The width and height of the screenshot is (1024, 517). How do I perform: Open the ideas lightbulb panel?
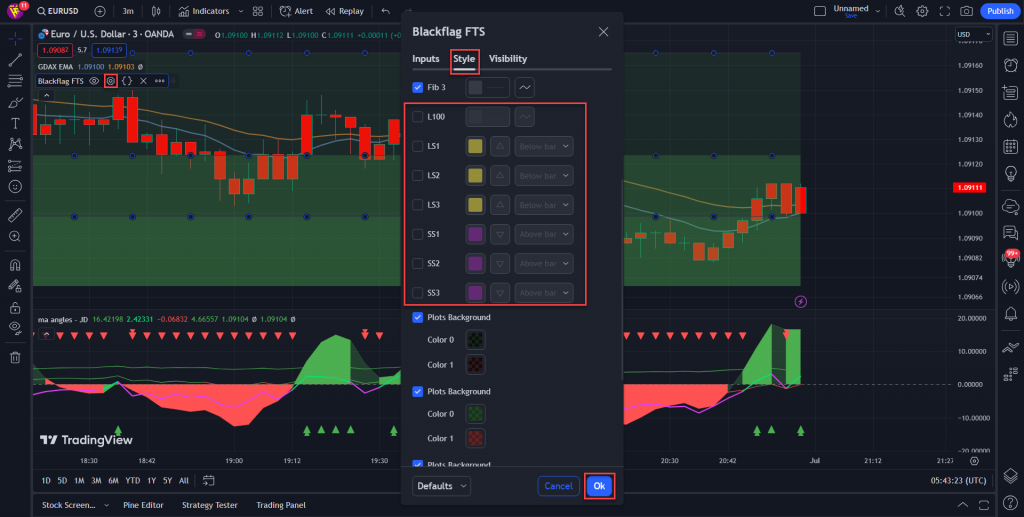(x=1010, y=173)
